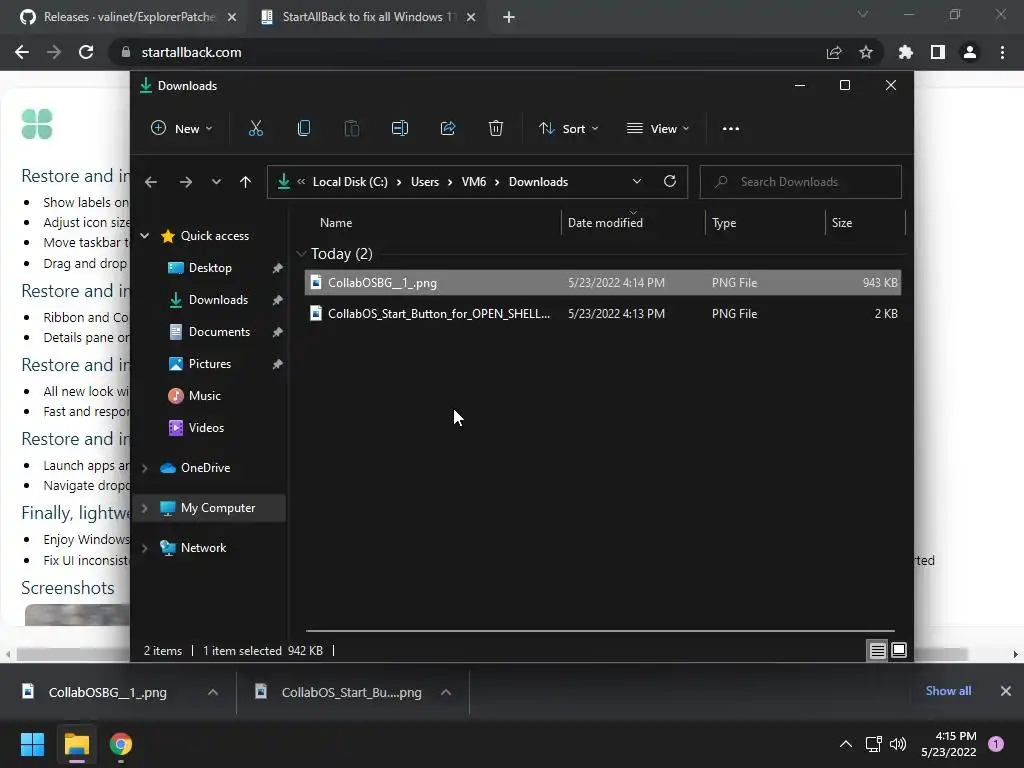Click the Rename icon in Explorer toolbar
Image resolution: width=1024 pixels, height=768 pixels.
(x=400, y=129)
